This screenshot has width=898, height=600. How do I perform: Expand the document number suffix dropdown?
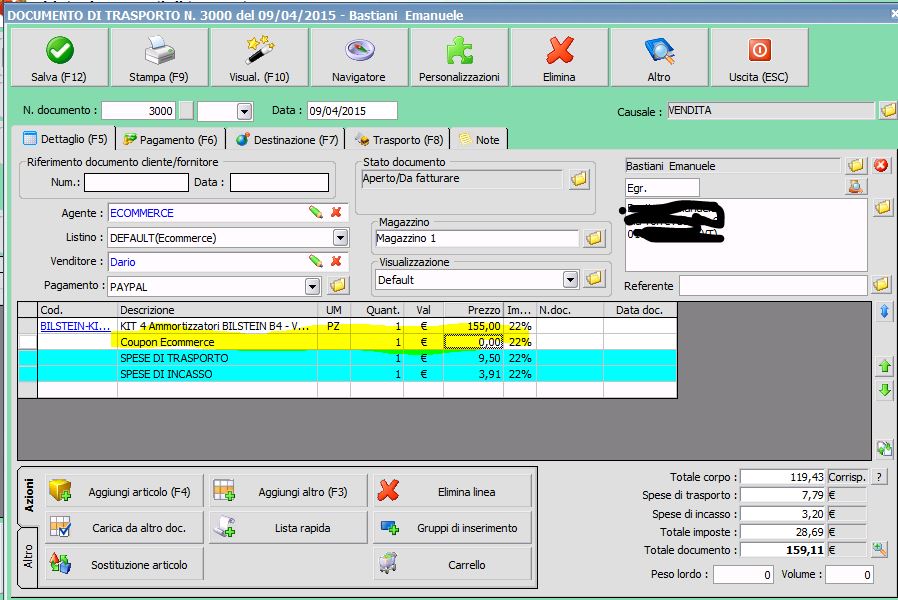pyautogui.click(x=245, y=111)
